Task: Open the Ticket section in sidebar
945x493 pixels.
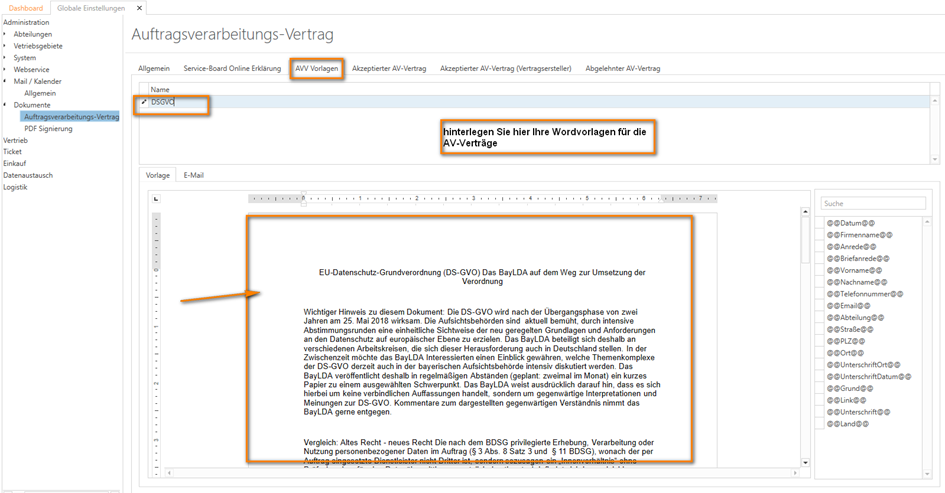Action: click(12, 152)
